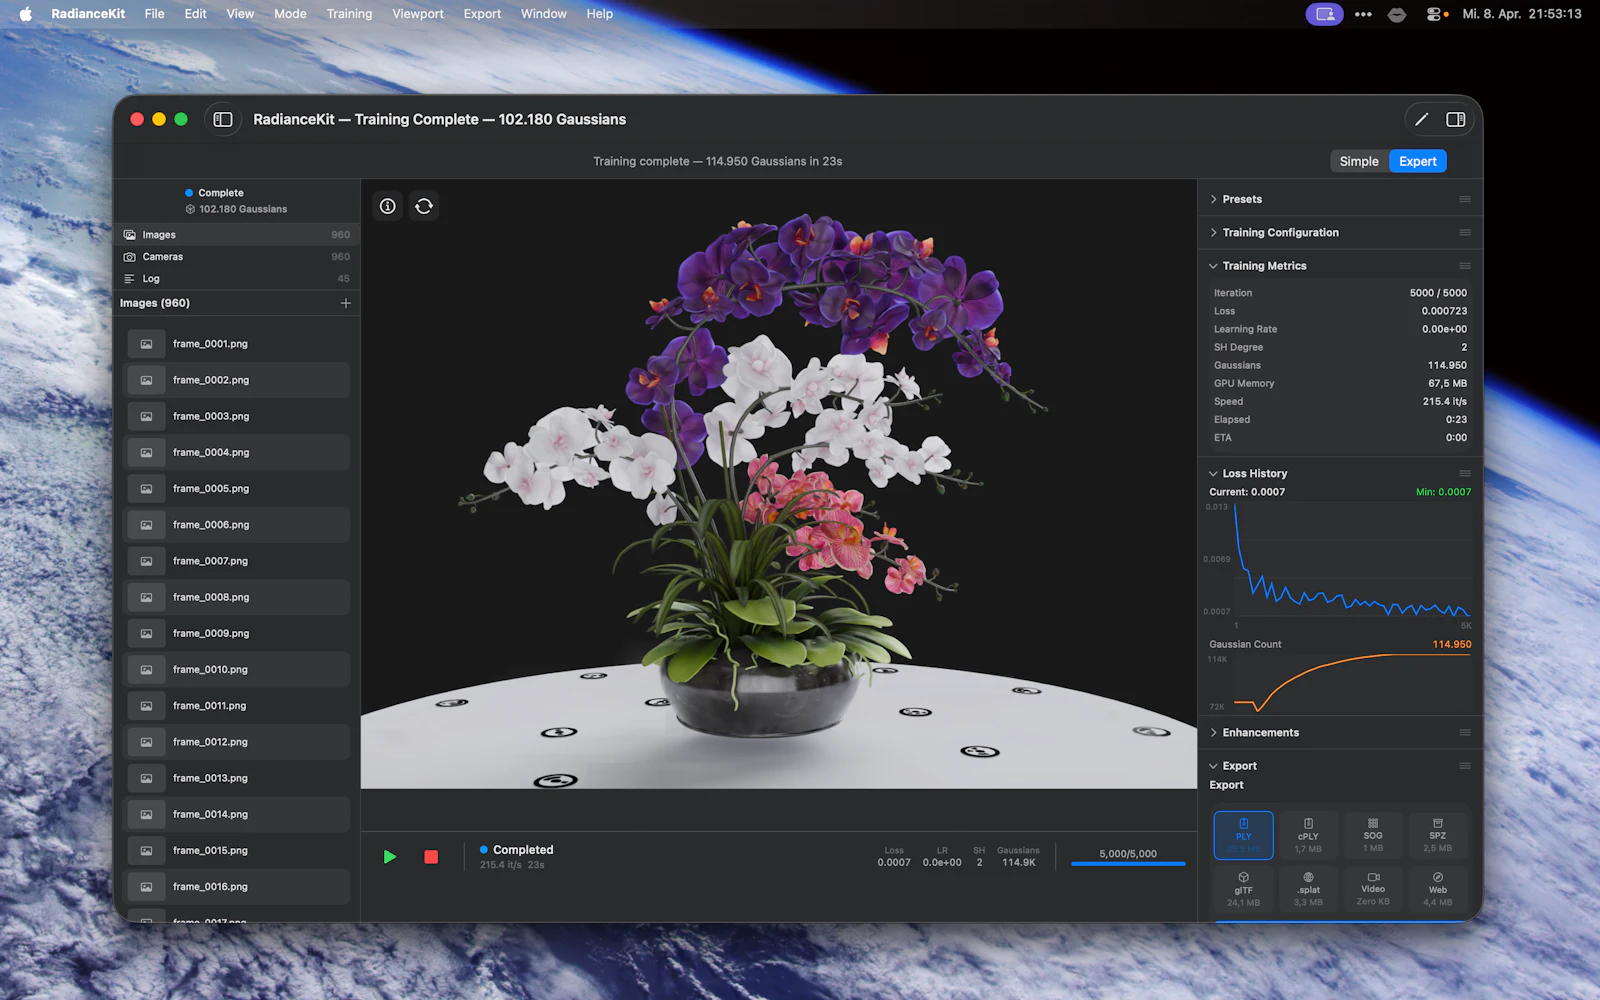Open the Apple menu
This screenshot has width=1600, height=1000.
coord(25,14)
